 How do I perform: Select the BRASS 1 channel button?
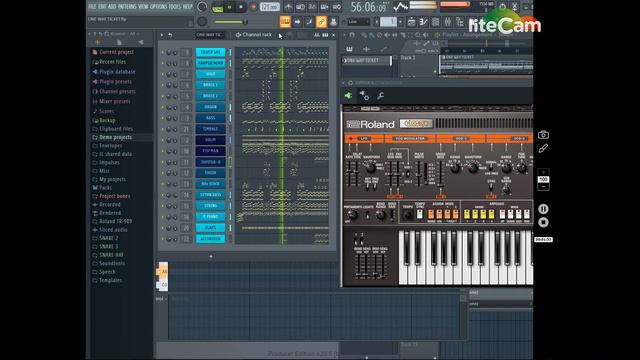[x=210, y=85]
